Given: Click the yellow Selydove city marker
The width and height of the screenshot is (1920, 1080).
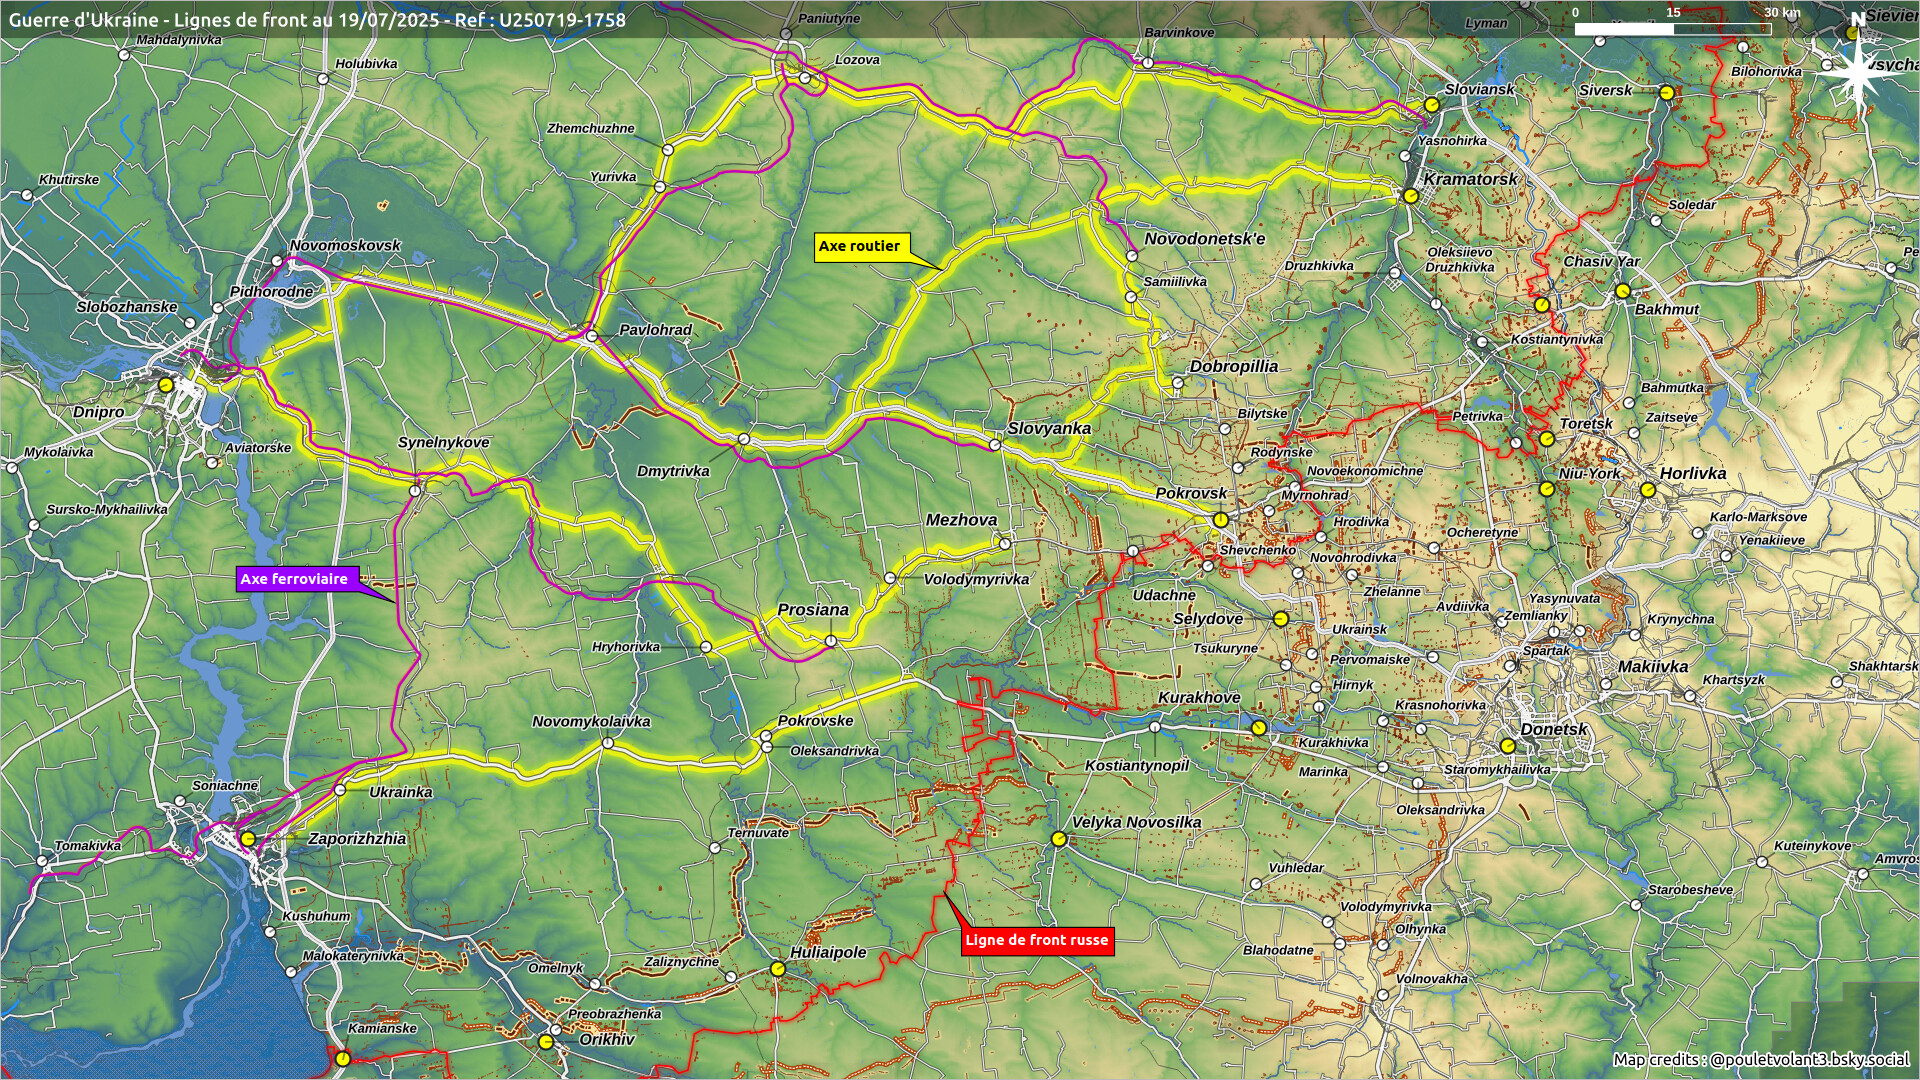Looking at the screenshot, I should click(1280, 619).
